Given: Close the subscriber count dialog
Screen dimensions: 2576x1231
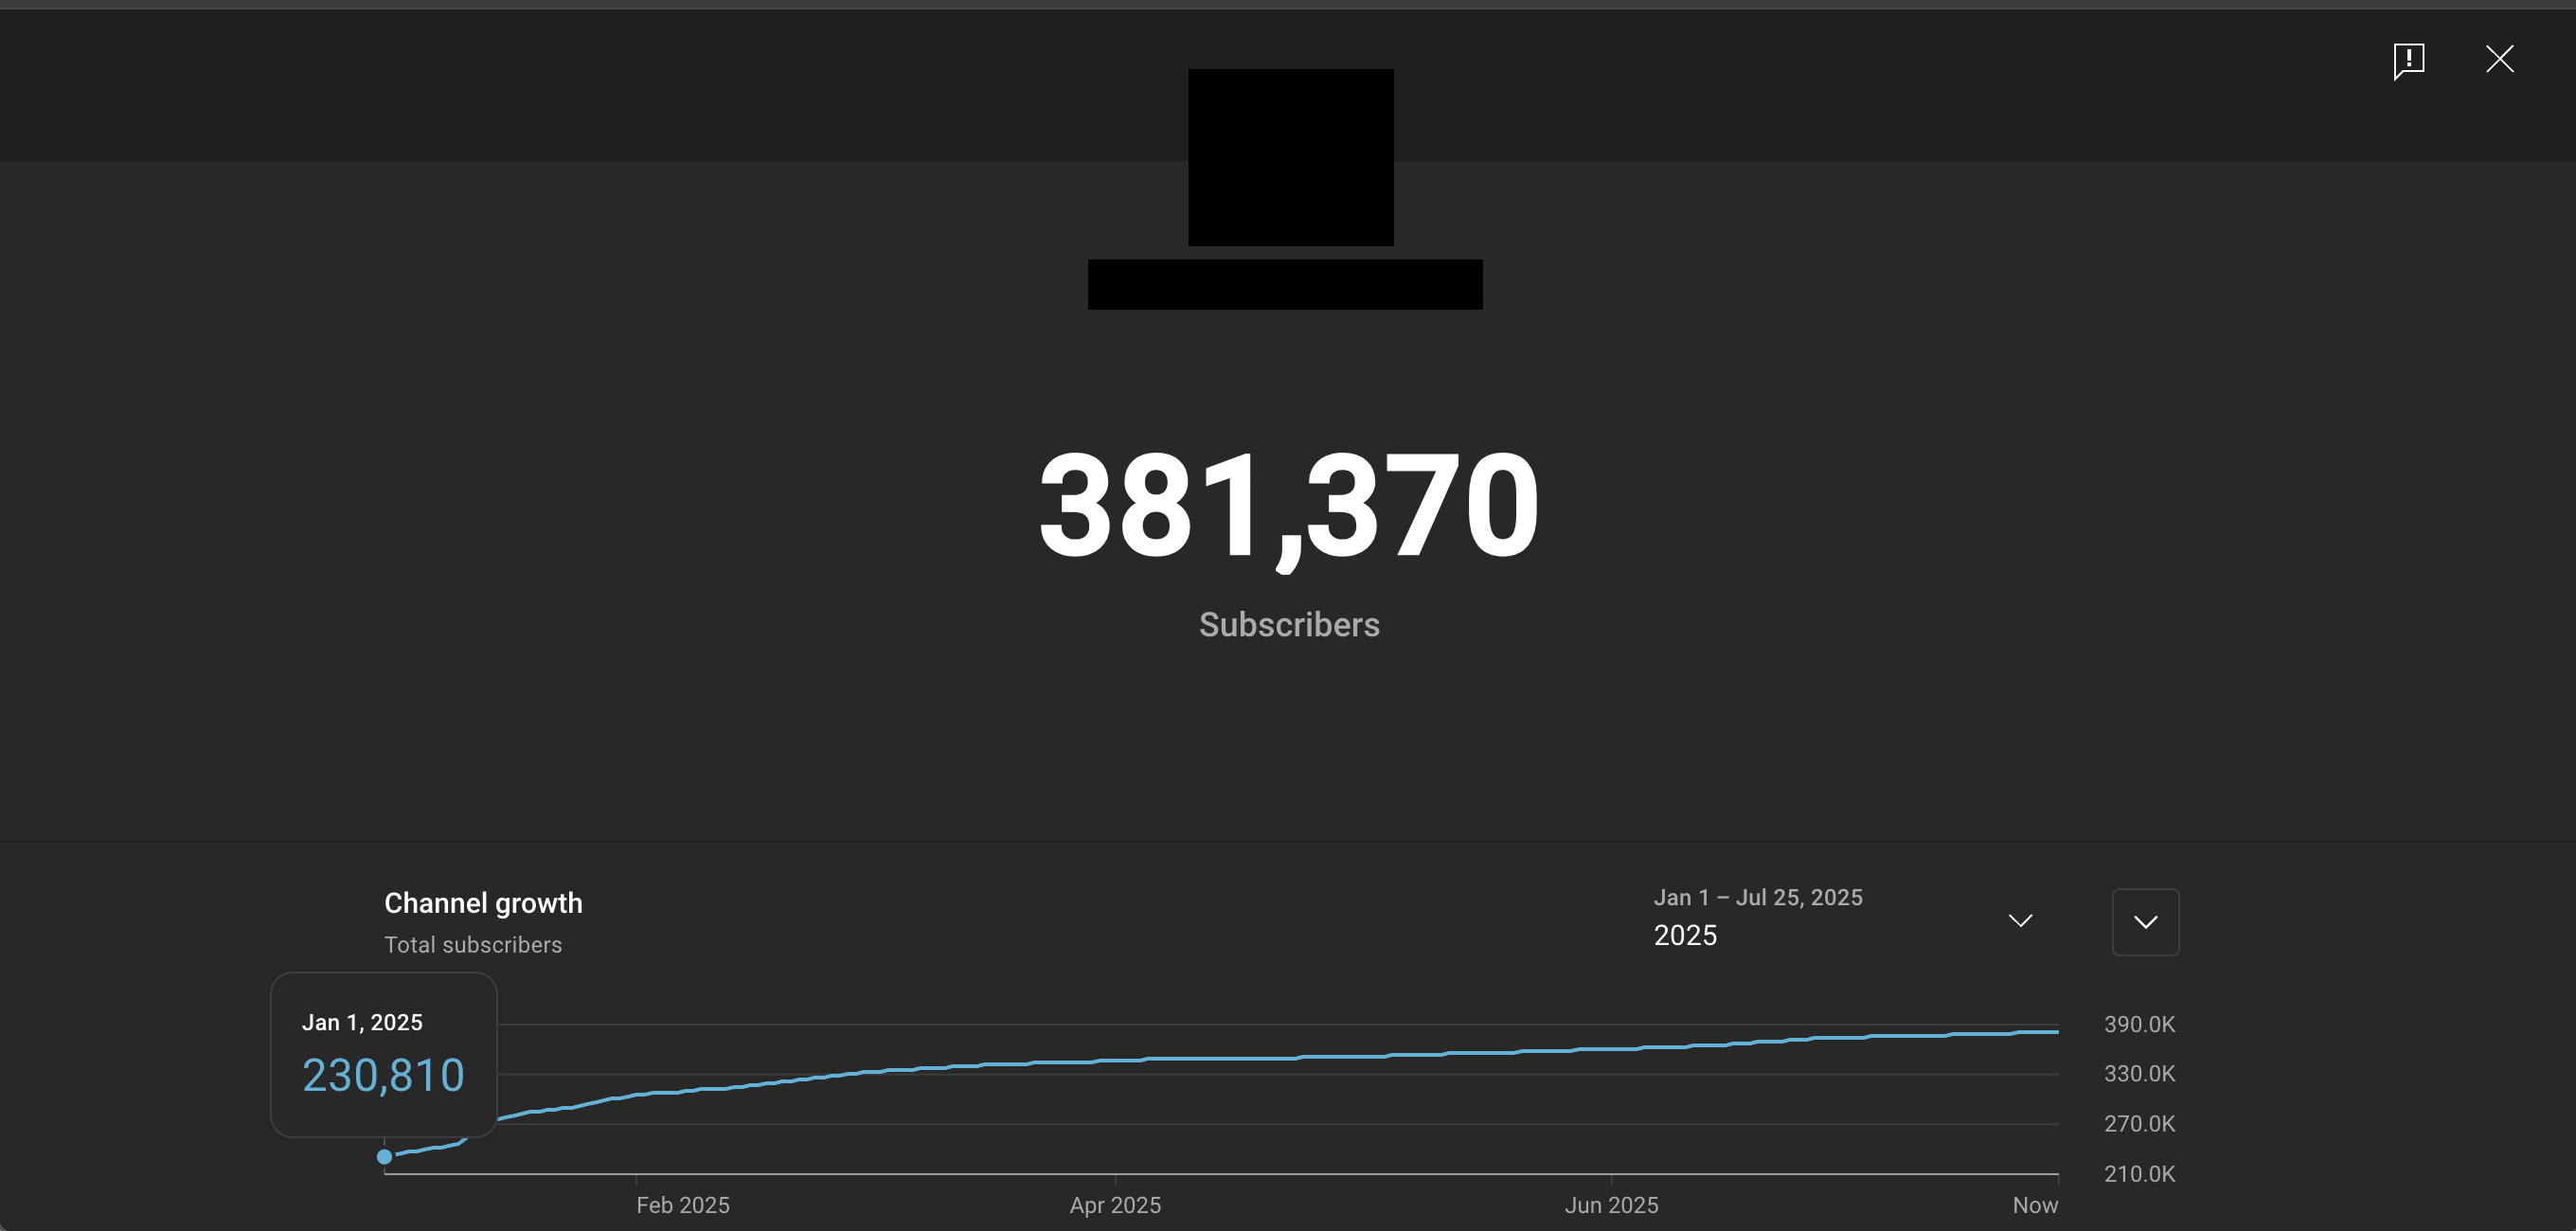Looking at the screenshot, I should (2499, 59).
